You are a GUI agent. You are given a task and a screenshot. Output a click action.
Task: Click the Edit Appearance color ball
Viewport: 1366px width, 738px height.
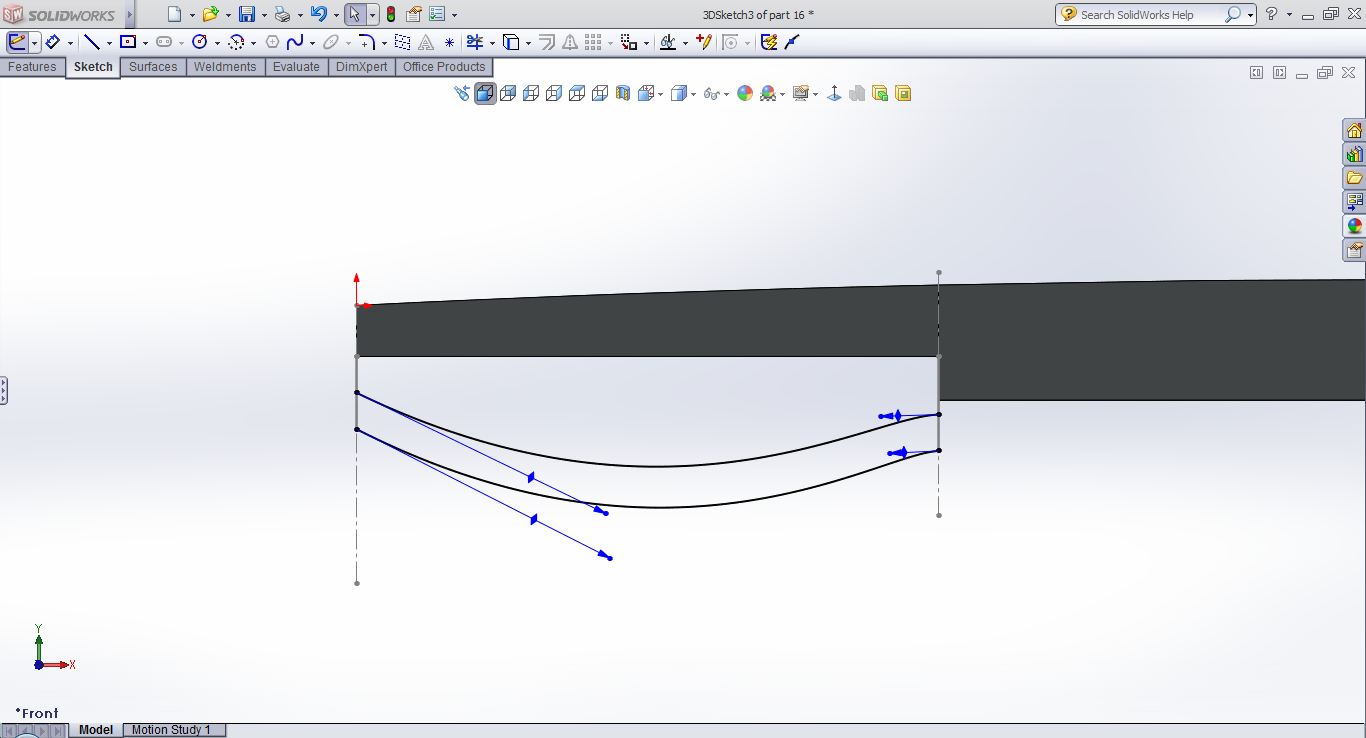(744, 93)
